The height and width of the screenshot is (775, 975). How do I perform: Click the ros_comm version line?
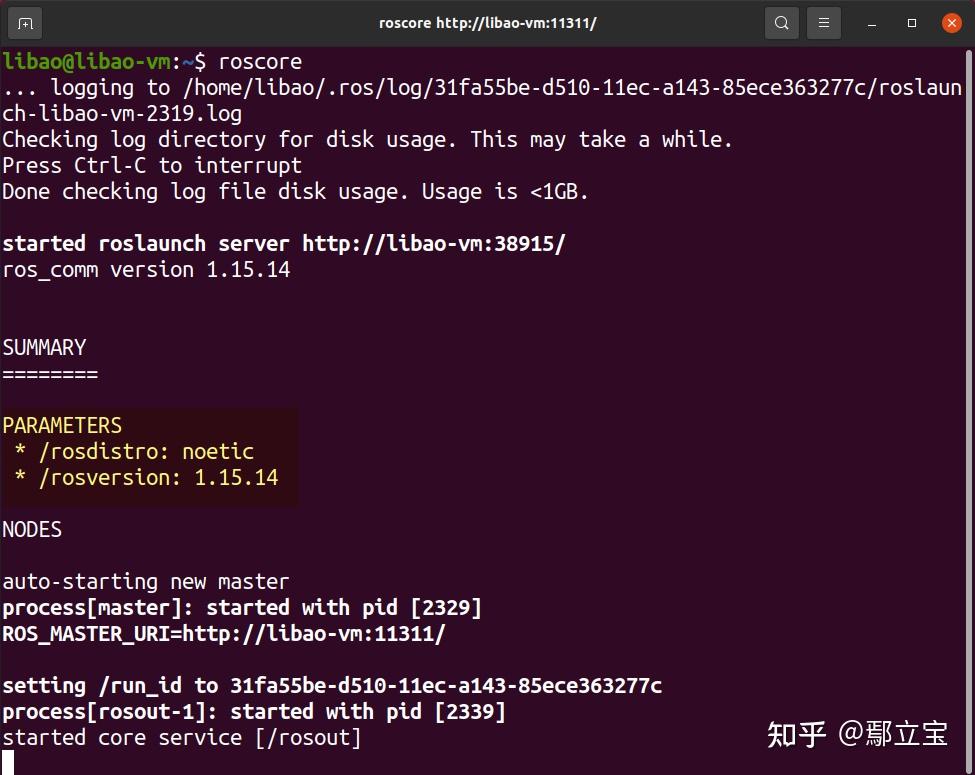[145, 269]
